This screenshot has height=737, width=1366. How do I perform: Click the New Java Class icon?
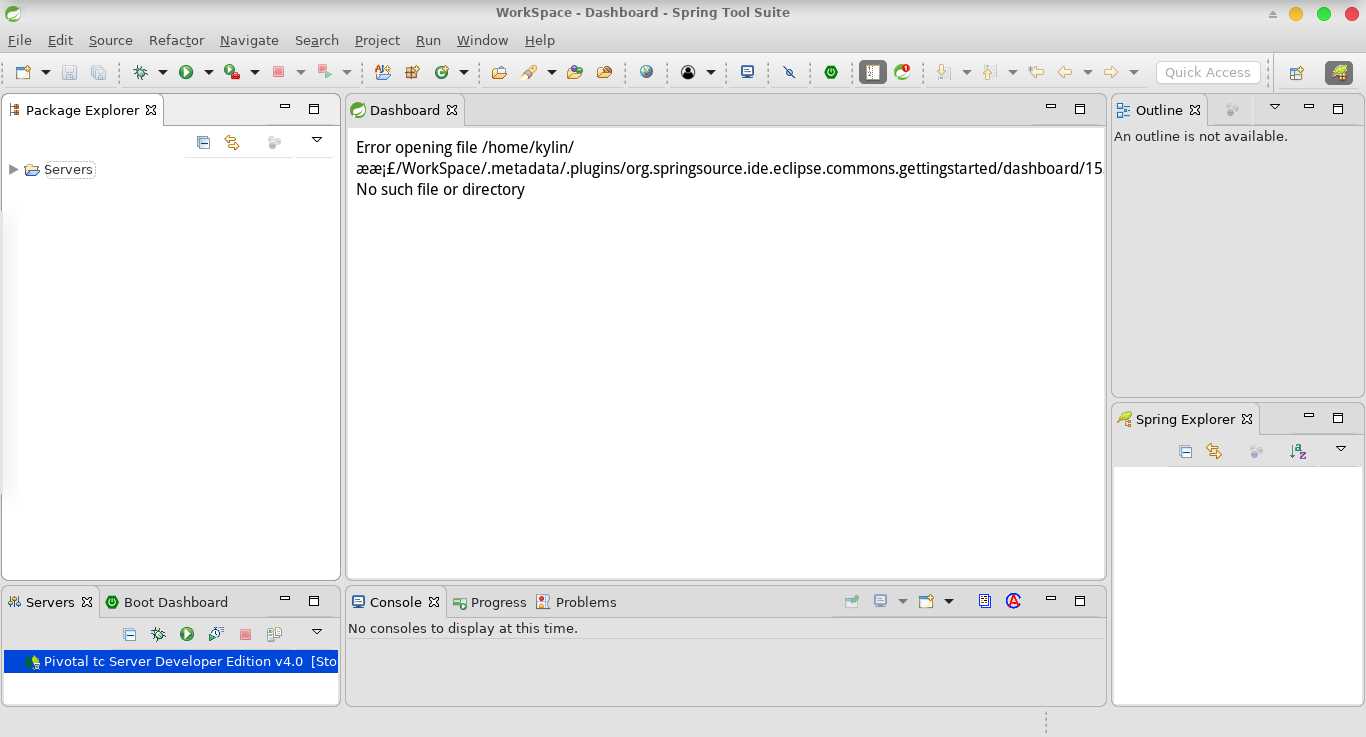point(442,72)
